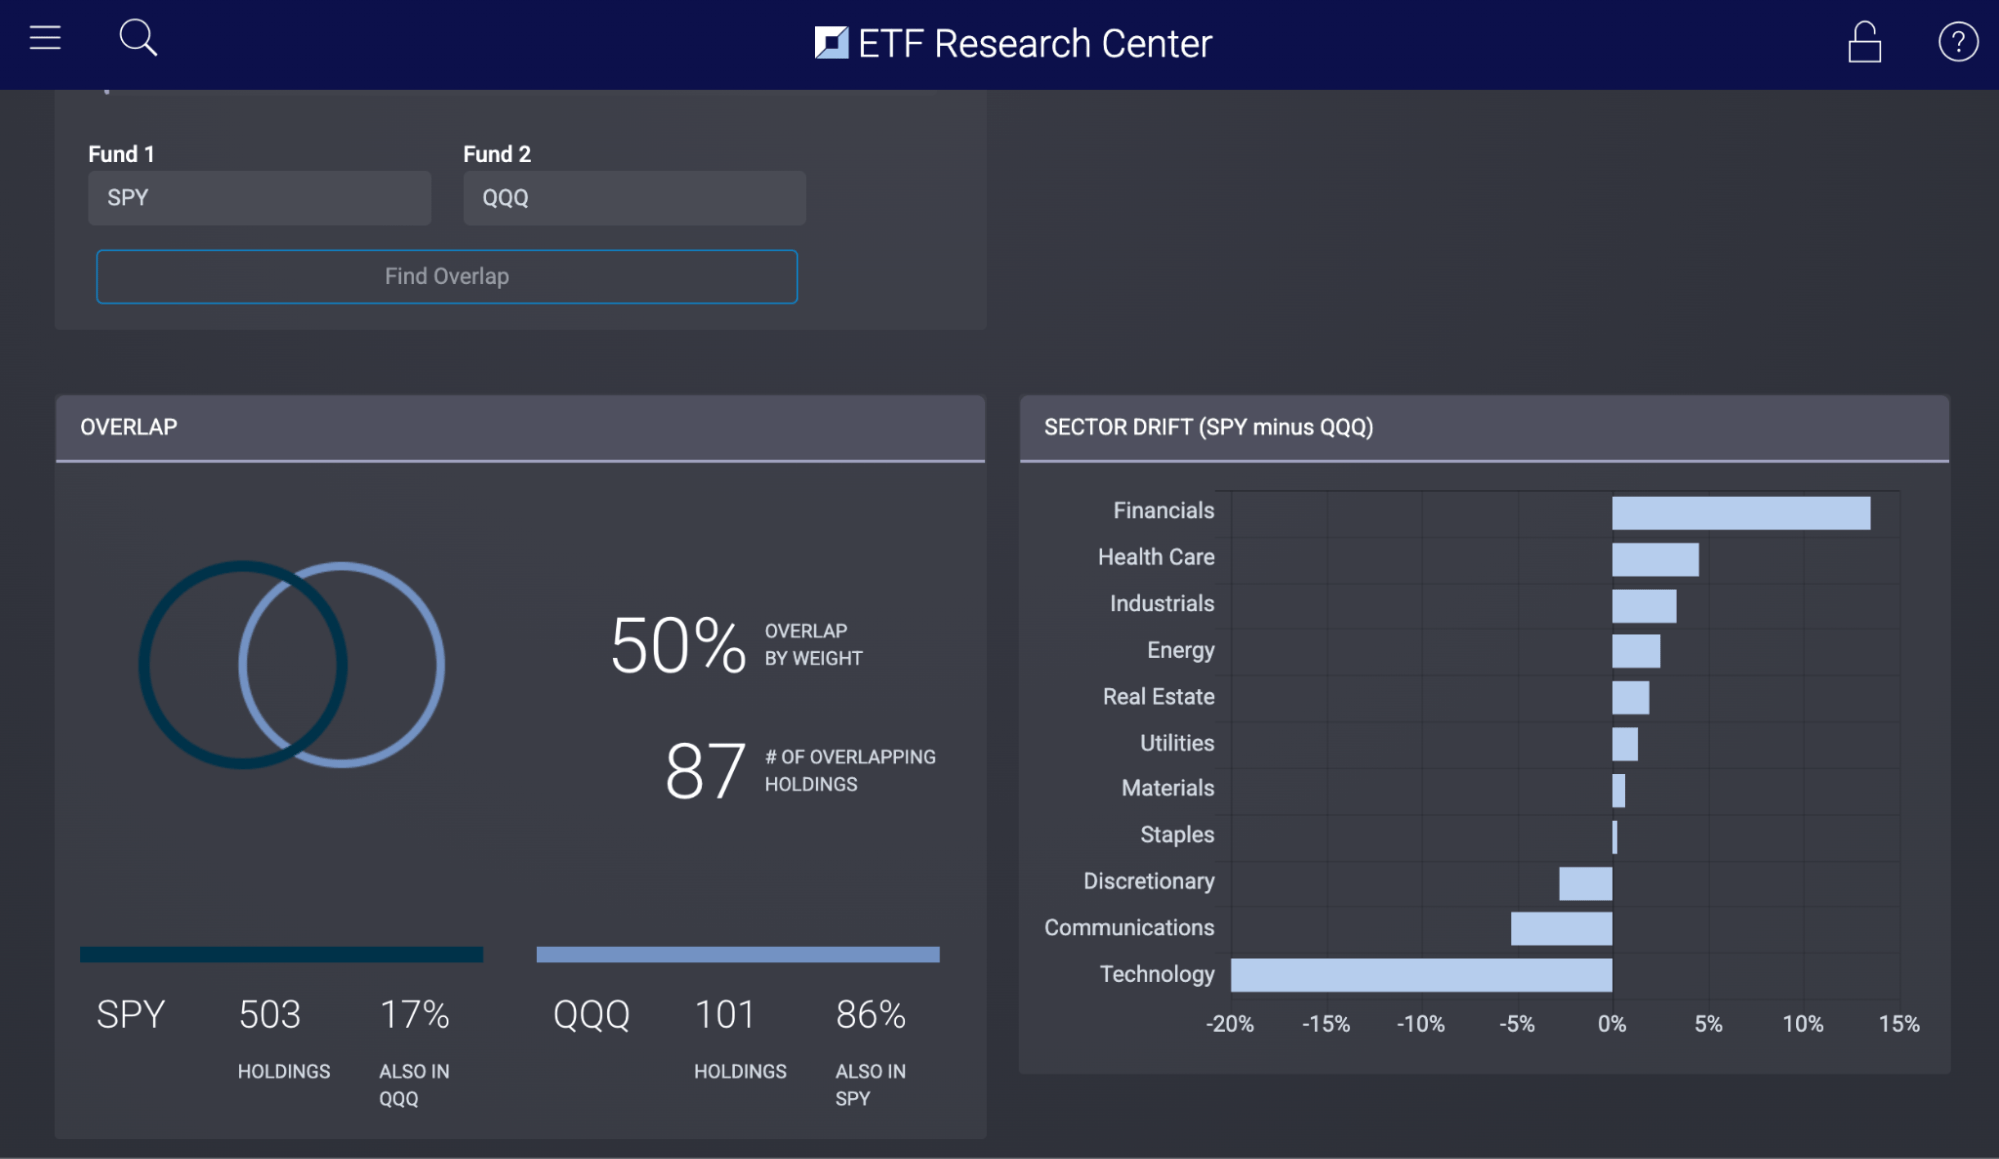Click the Financials sector label
Image resolution: width=1999 pixels, height=1159 pixels.
[x=1164, y=510]
